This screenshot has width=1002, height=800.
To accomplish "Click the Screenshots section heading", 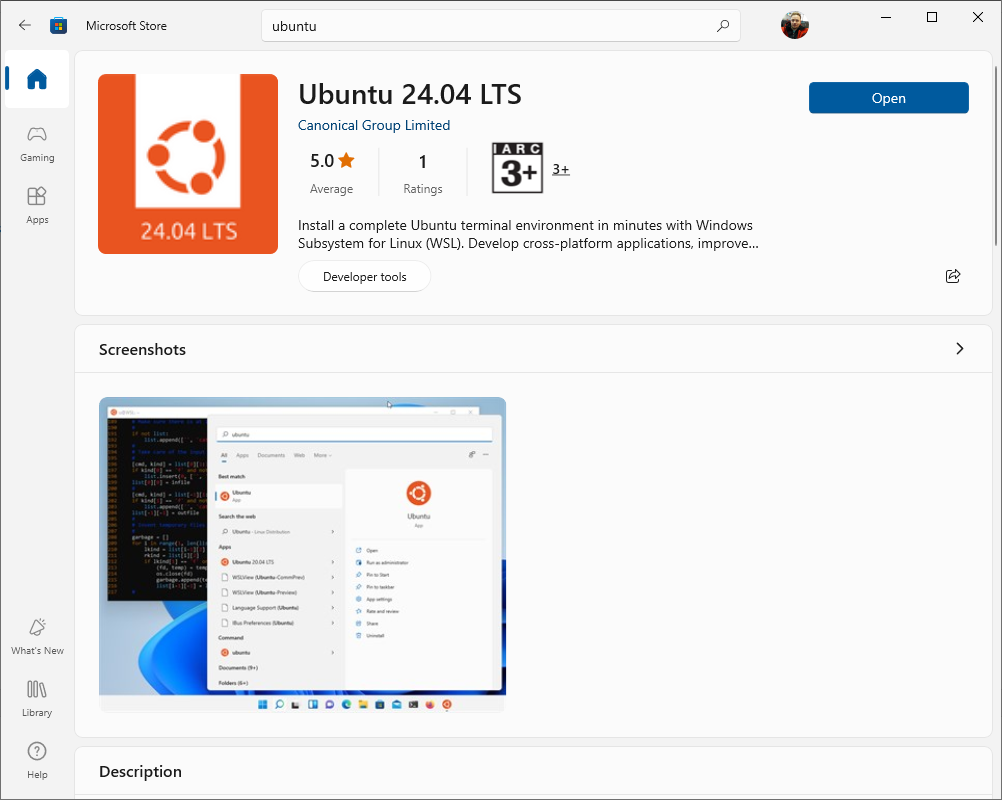I will click(143, 350).
